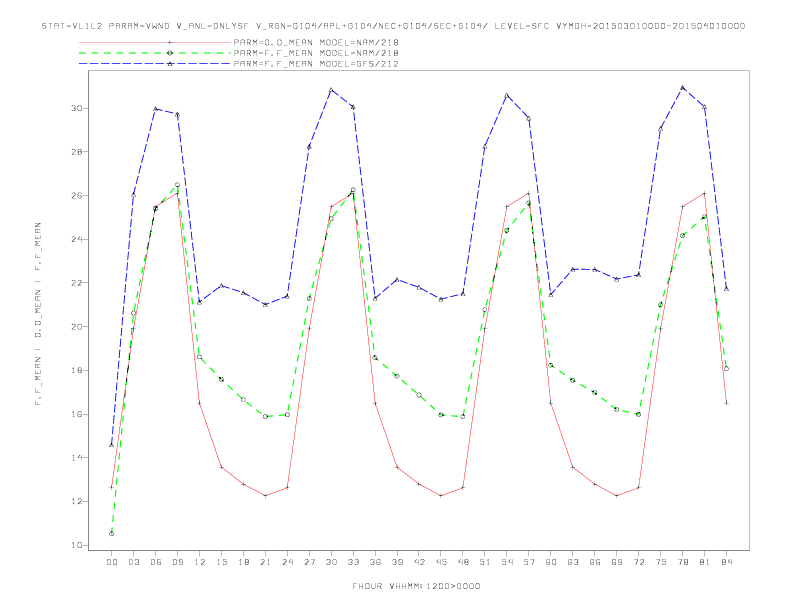The width and height of the screenshot is (792, 612).
Task: Click x-axis tick label 66
Action: (595, 562)
